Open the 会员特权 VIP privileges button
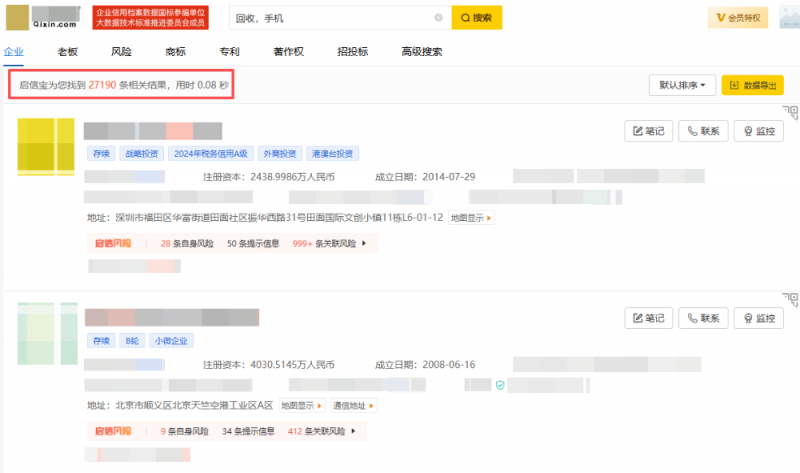Screen dimensions: 800x473 [738, 18]
